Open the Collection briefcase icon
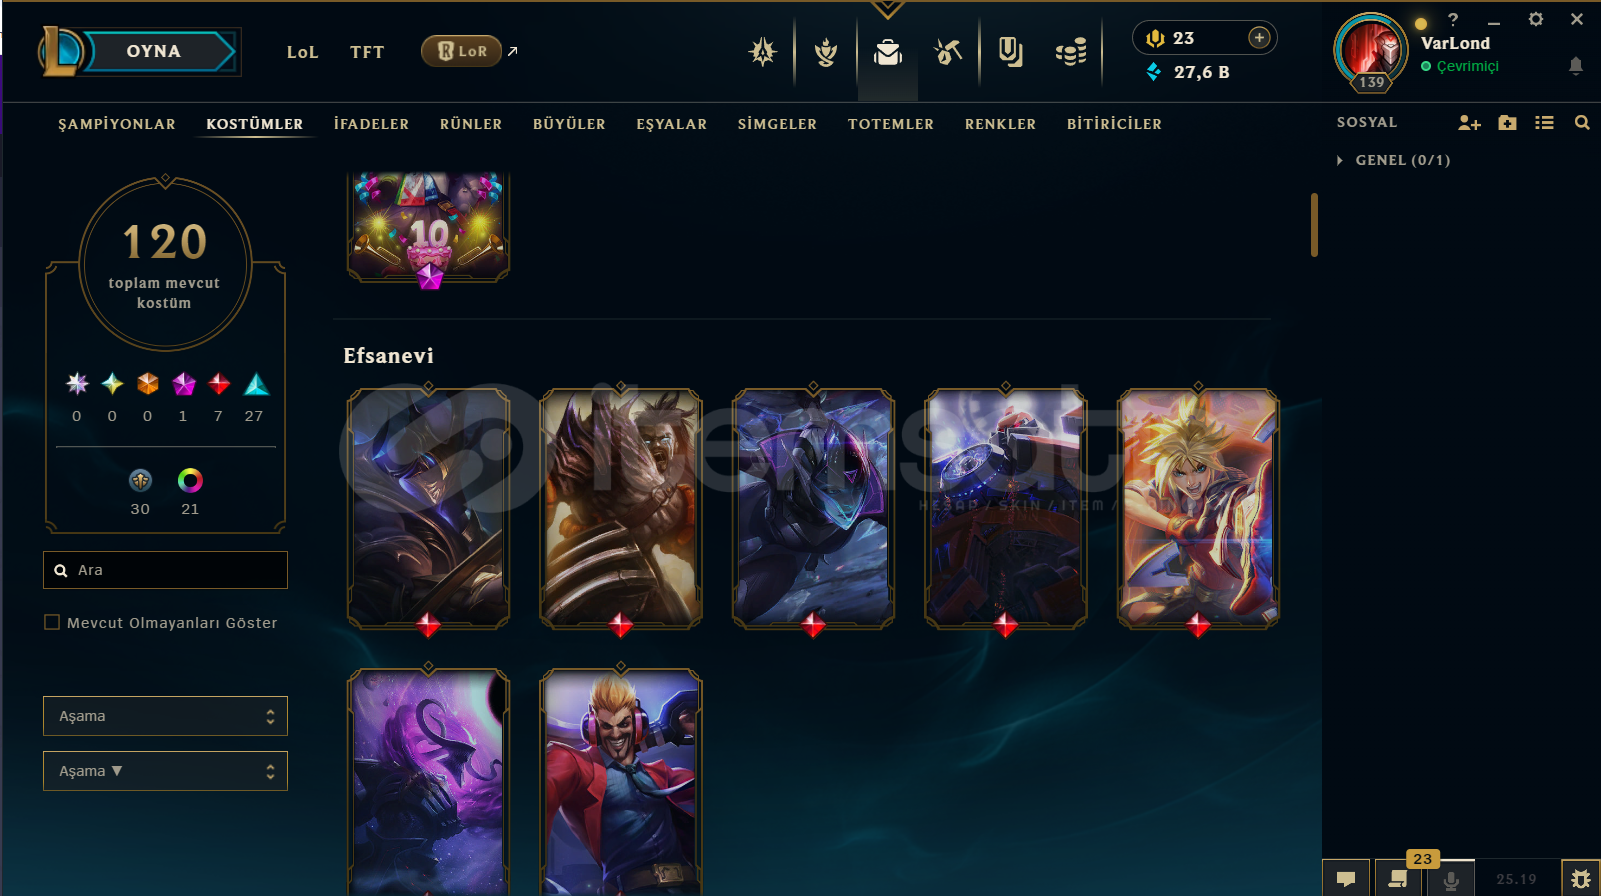Image resolution: width=1601 pixels, height=896 pixels. click(x=887, y=51)
